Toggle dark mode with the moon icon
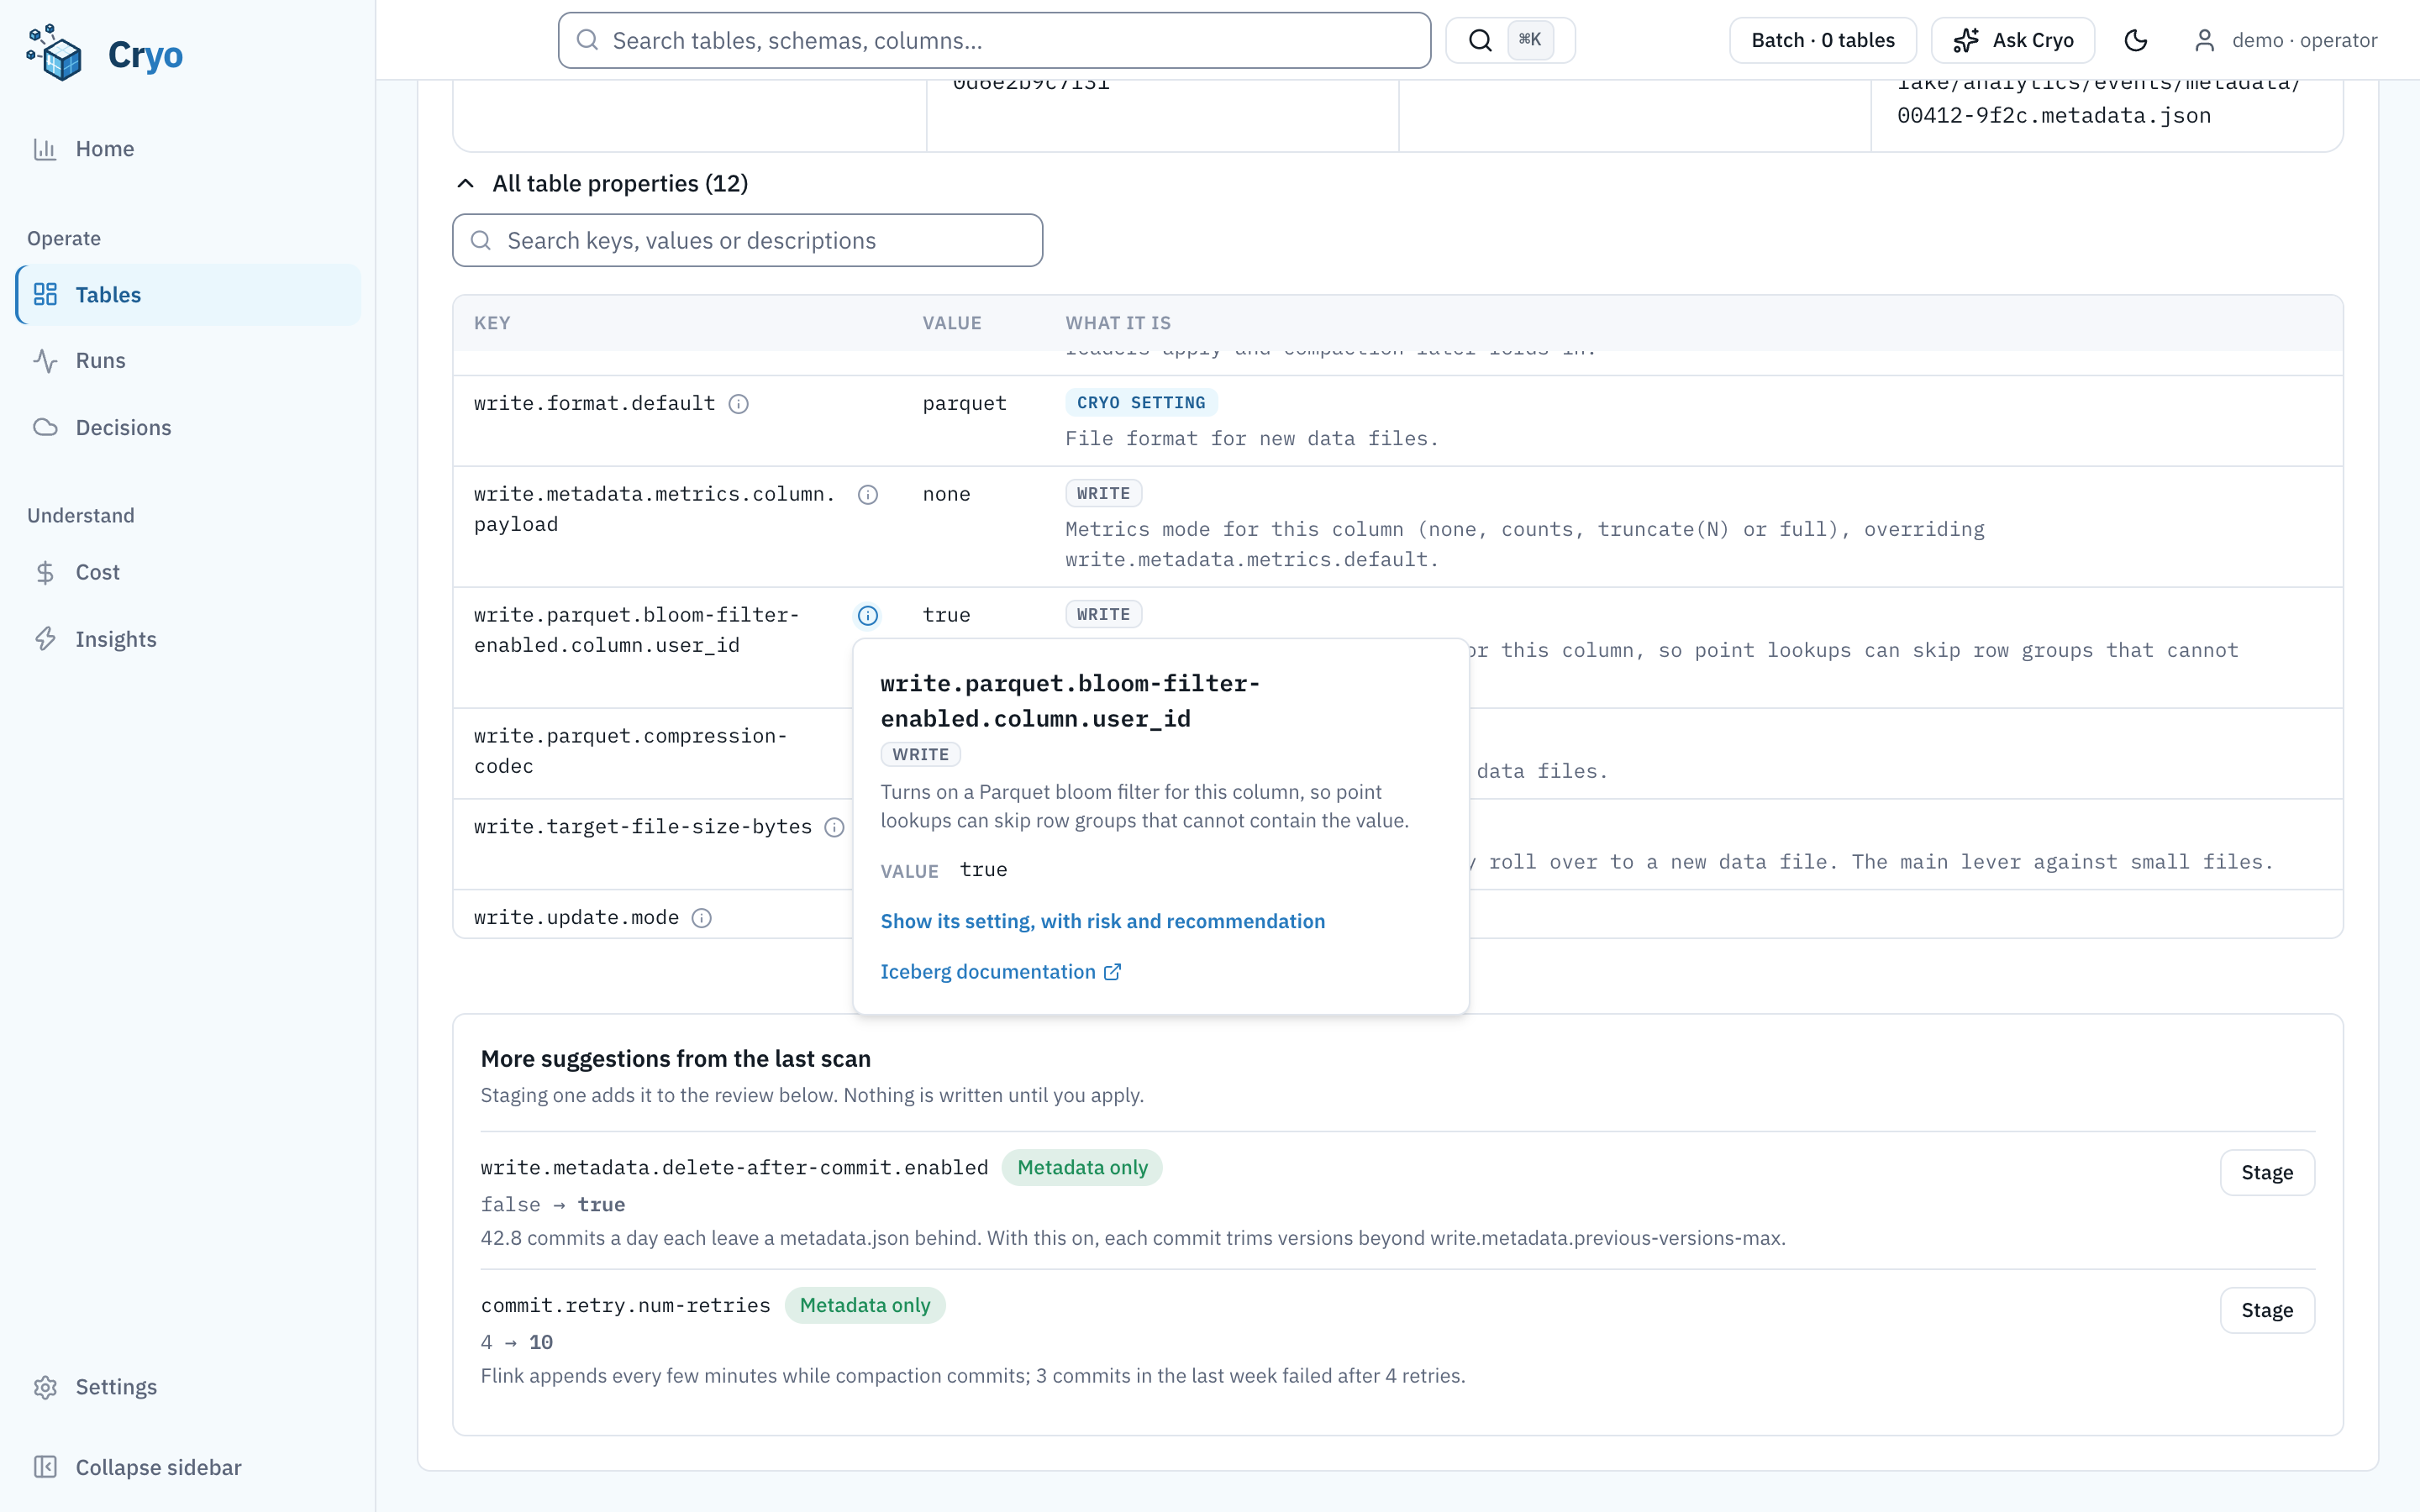2420x1512 pixels. point(2135,40)
